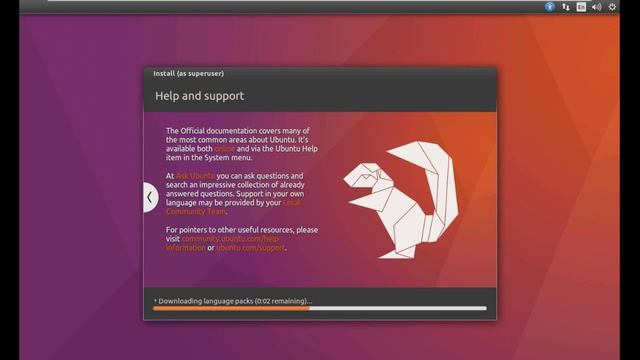640x360 pixels.
Task: Click the 'Install (as superuser)' title
Action: [x=189, y=73]
